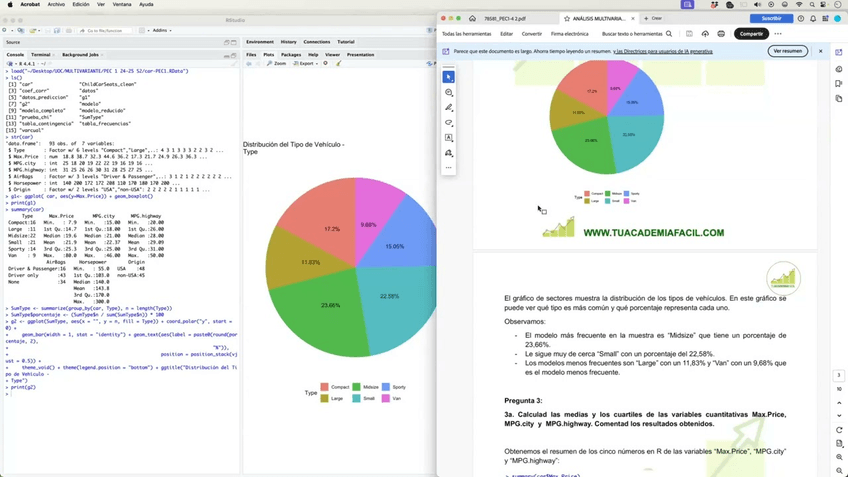The width and height of the screenshot is (848, 477).
Task: Open the Export dropdown in Plots pane
Action: pos(306,63)
